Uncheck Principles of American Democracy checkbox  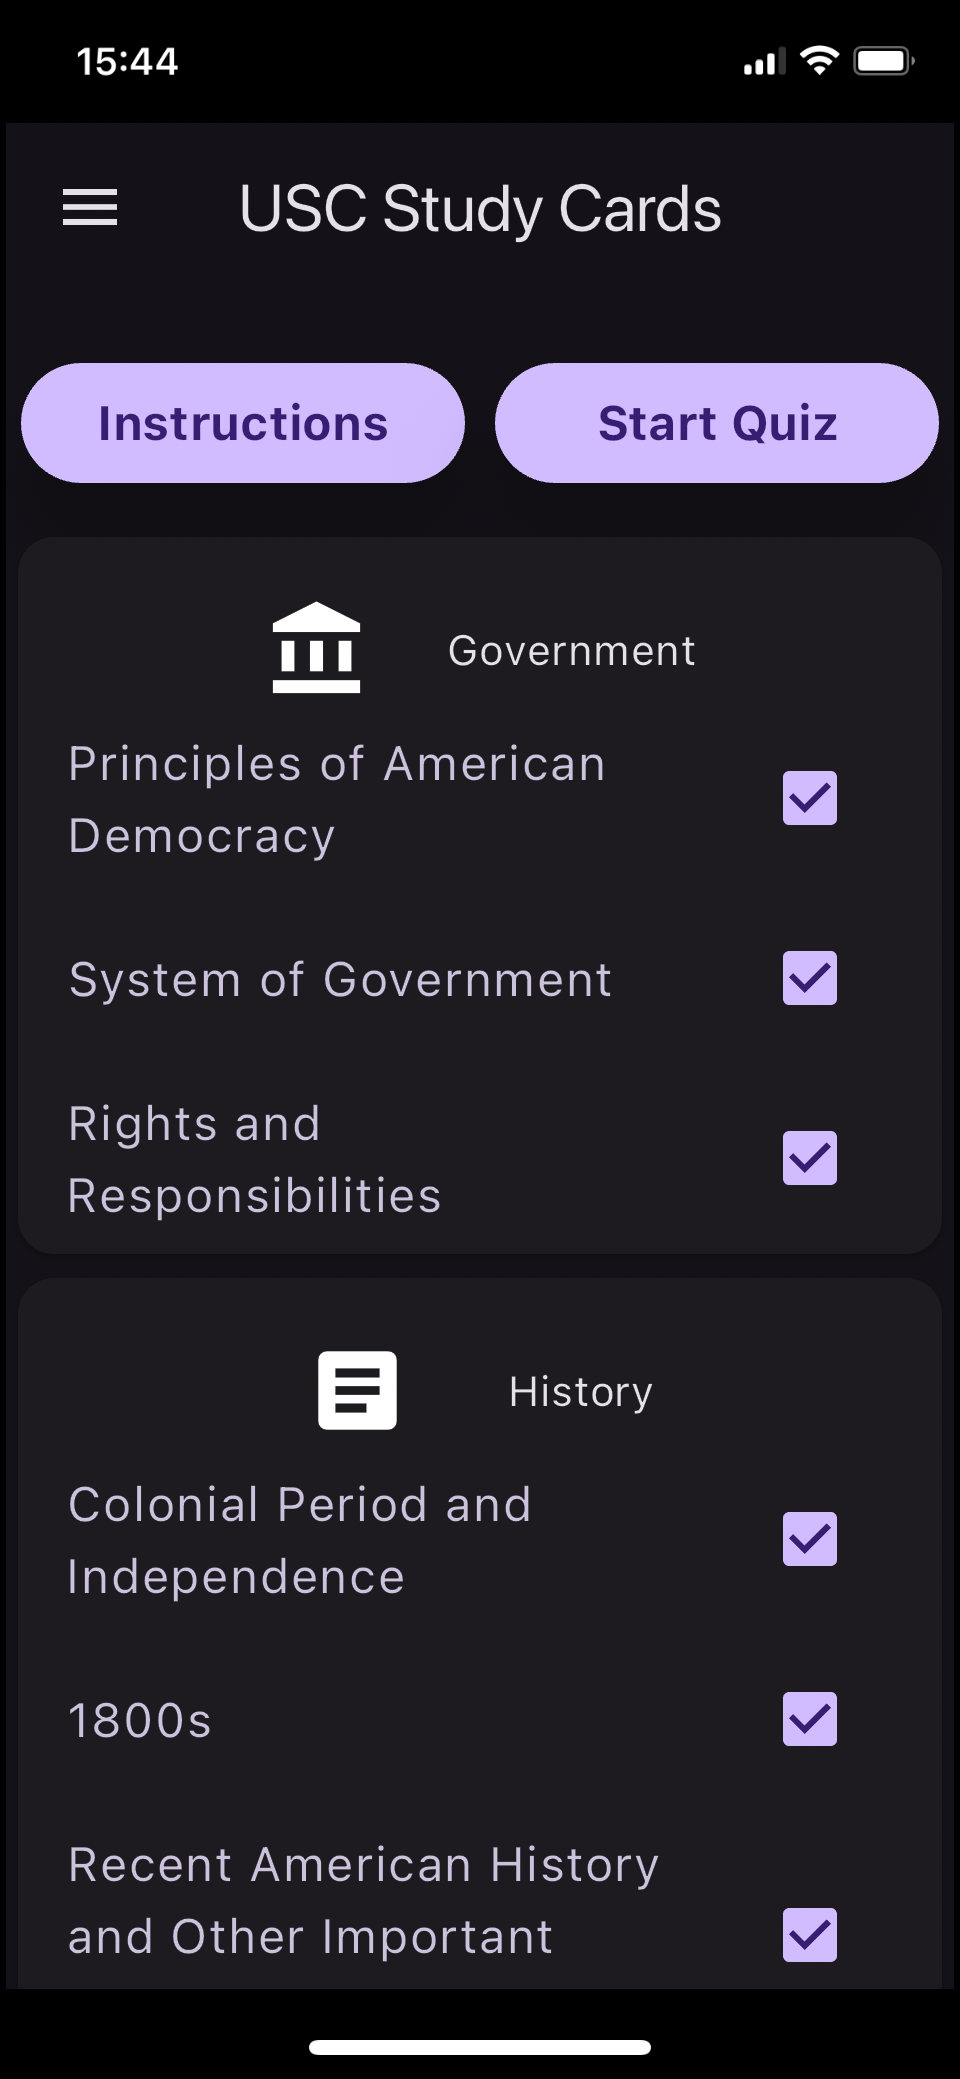pyautogui.click(x=809, y=798)
